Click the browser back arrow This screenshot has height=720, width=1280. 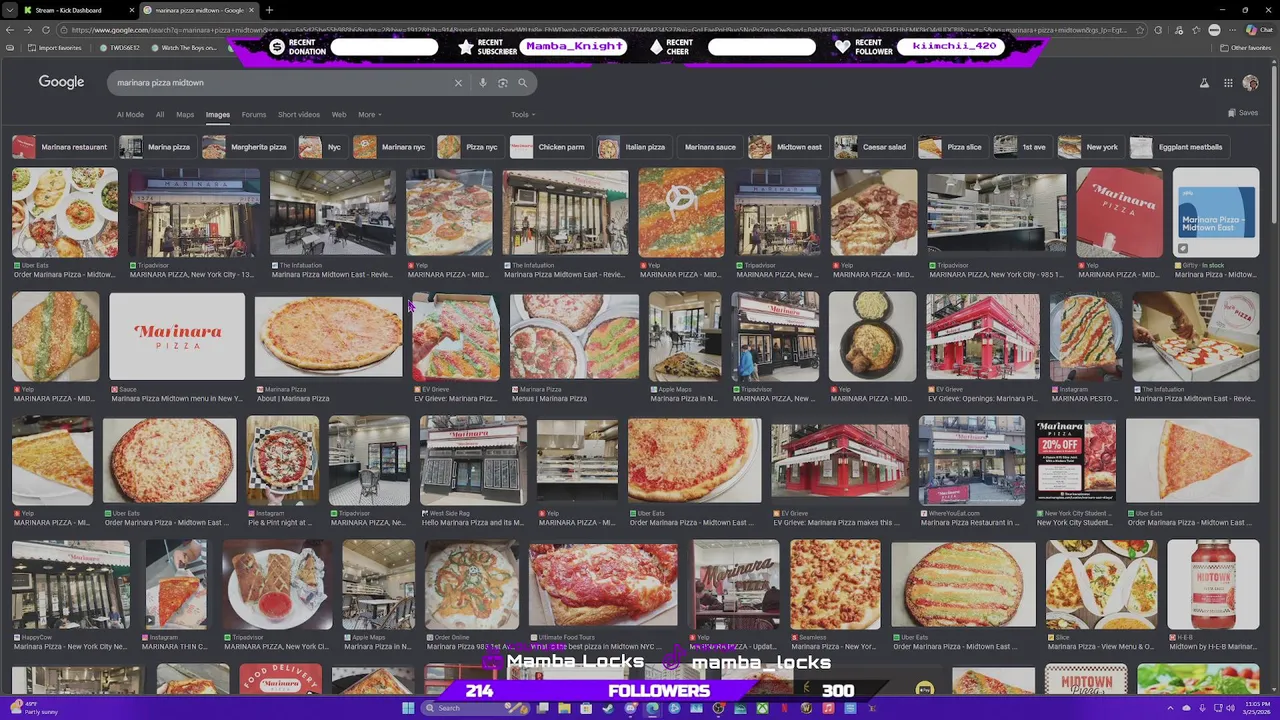click(10, 30)
